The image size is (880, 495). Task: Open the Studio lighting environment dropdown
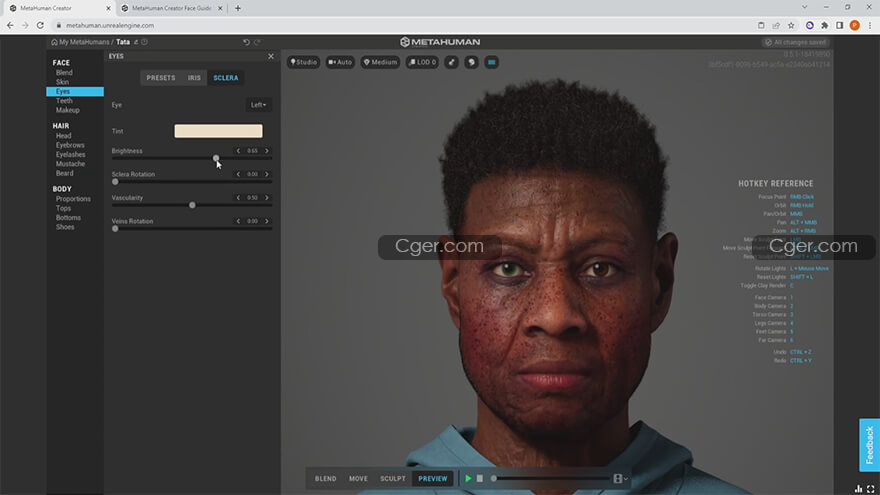pyautogui.click(x=304, y=62)
